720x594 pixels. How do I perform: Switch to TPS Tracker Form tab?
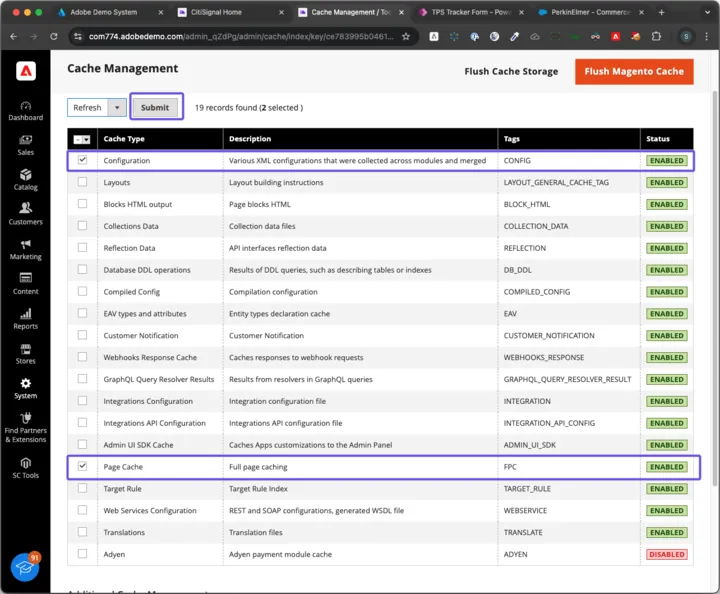(x=471, y=12)
